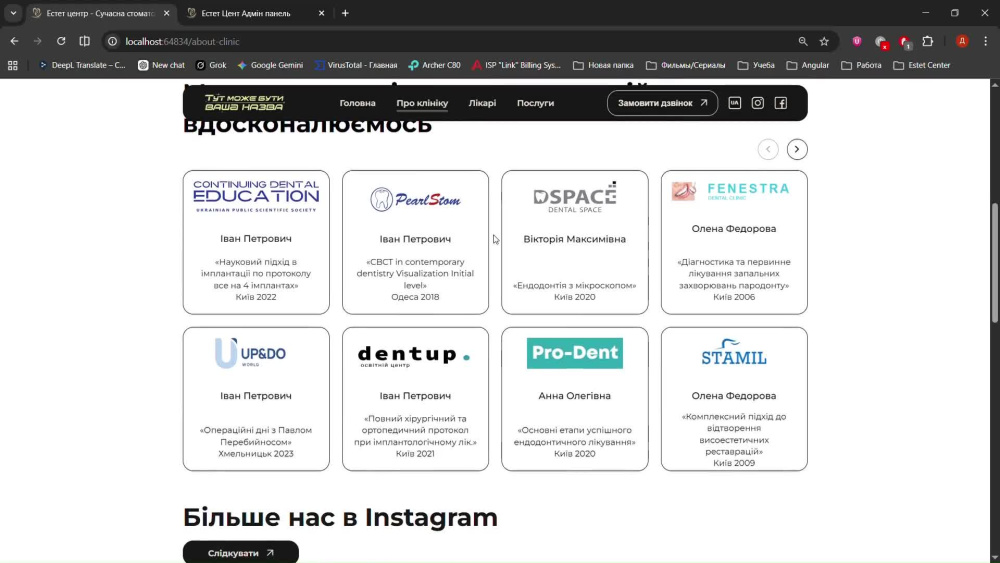The height and width of the screenshot is (563, 1000).
Task: Open Головна in site navigation
Action: [357, 103]
